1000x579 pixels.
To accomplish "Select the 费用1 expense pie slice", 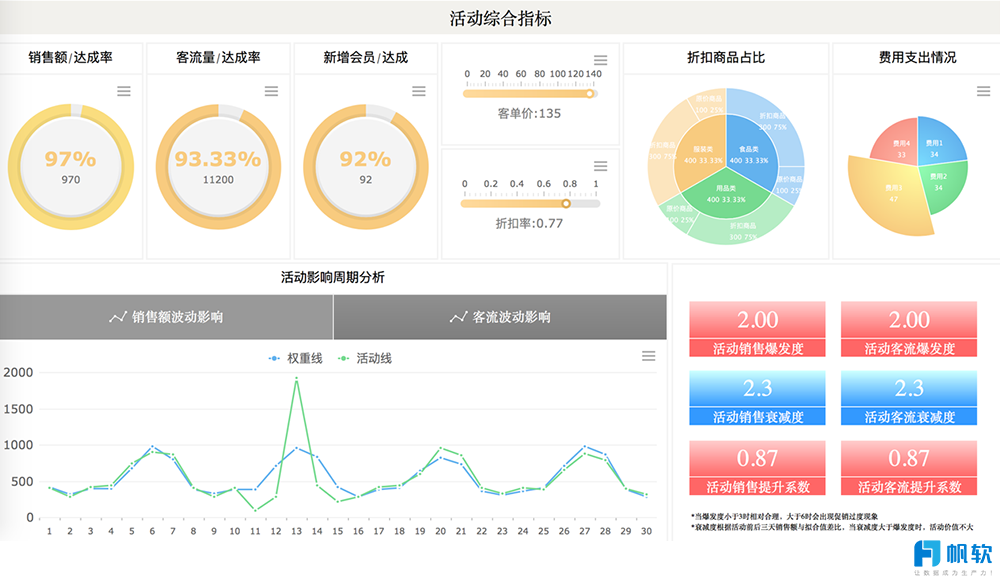I will coord(938,145).
